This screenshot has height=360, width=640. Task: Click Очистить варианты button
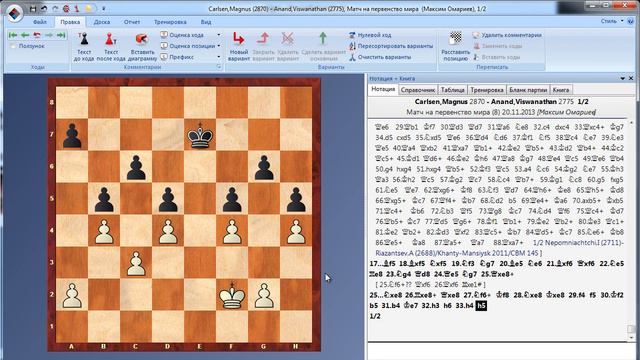click(380, 57)
